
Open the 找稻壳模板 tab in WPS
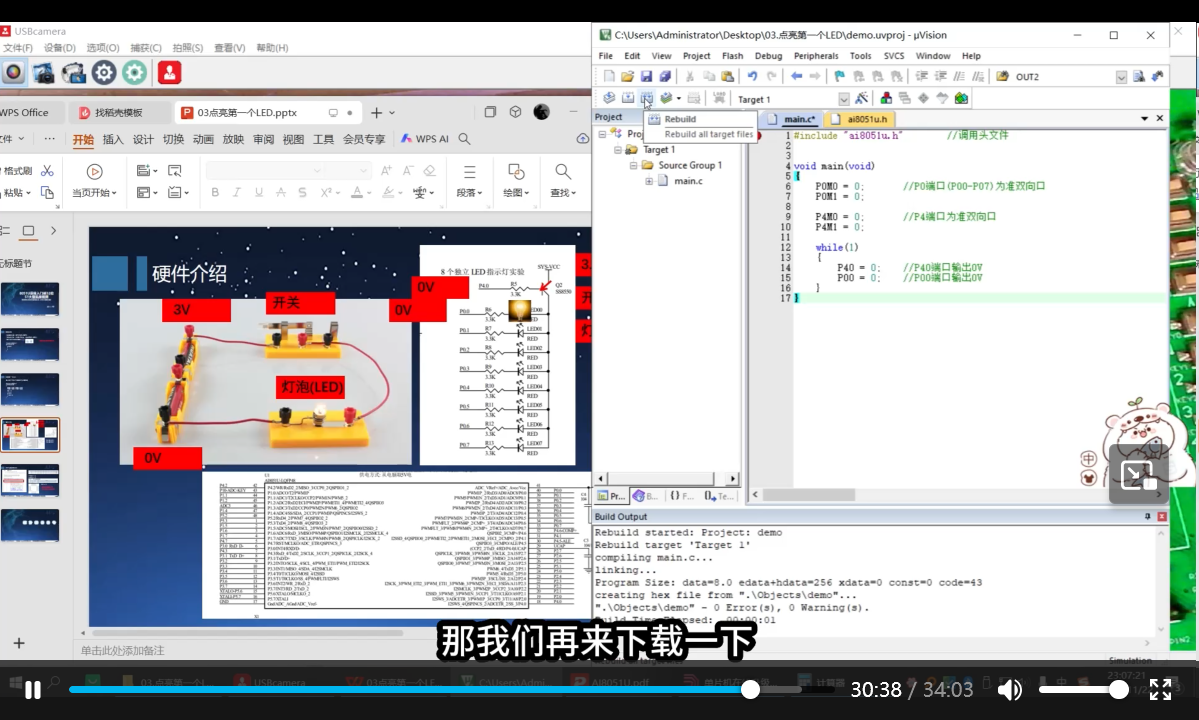(x=119, y=112)
